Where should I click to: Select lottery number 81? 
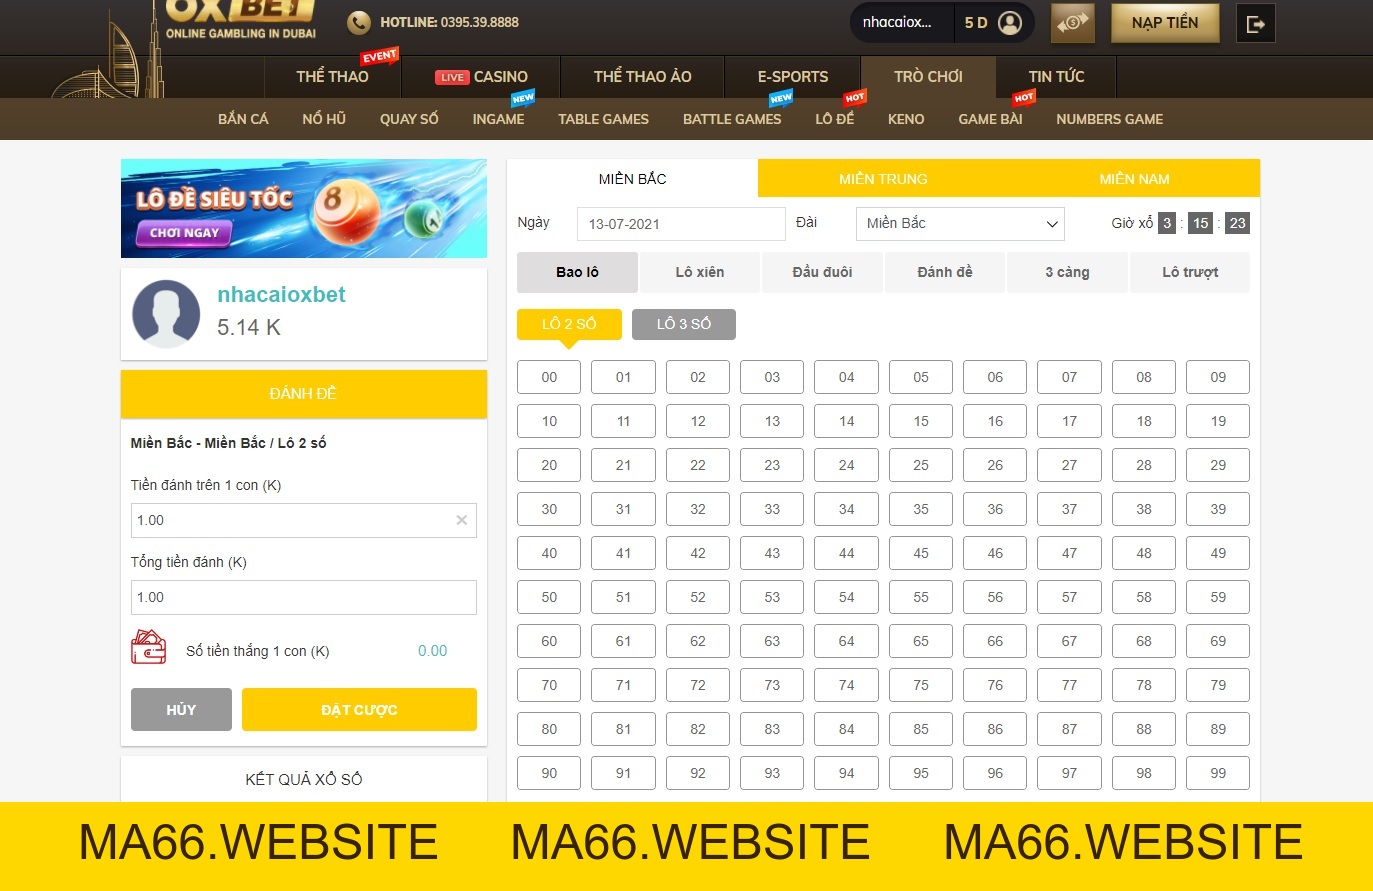(x=623, y=729)
